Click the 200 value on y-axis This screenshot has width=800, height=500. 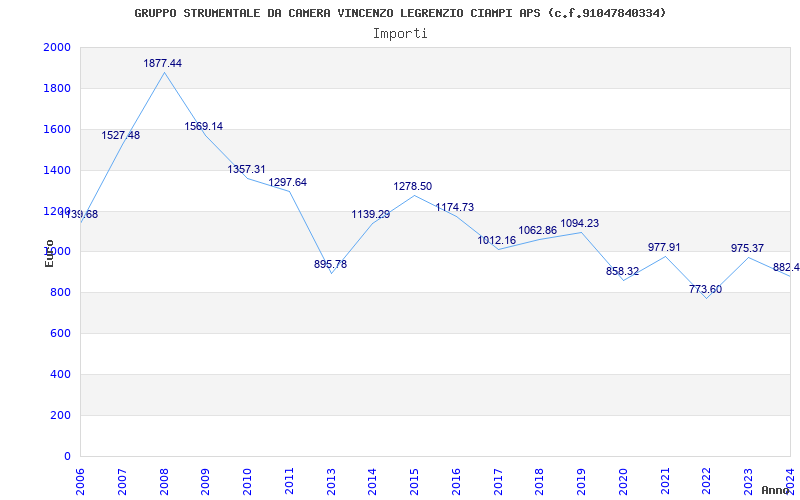point(61,415)
